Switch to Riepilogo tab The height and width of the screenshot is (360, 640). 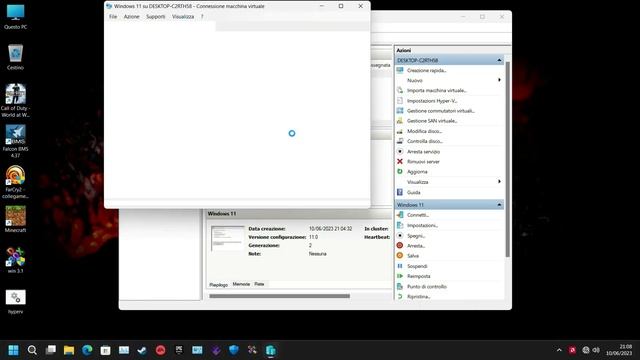pyautogui.click(x=218, y=284)
